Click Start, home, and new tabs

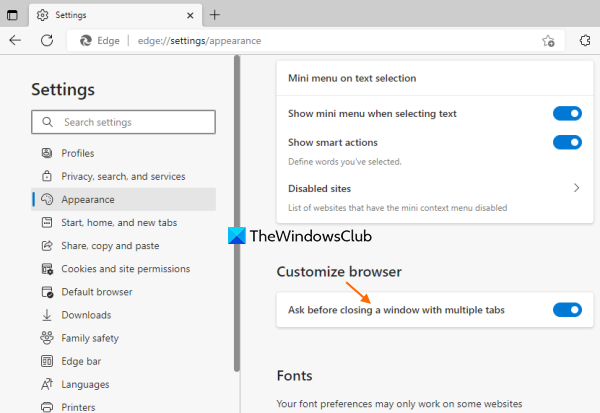[x=119, y=222]
